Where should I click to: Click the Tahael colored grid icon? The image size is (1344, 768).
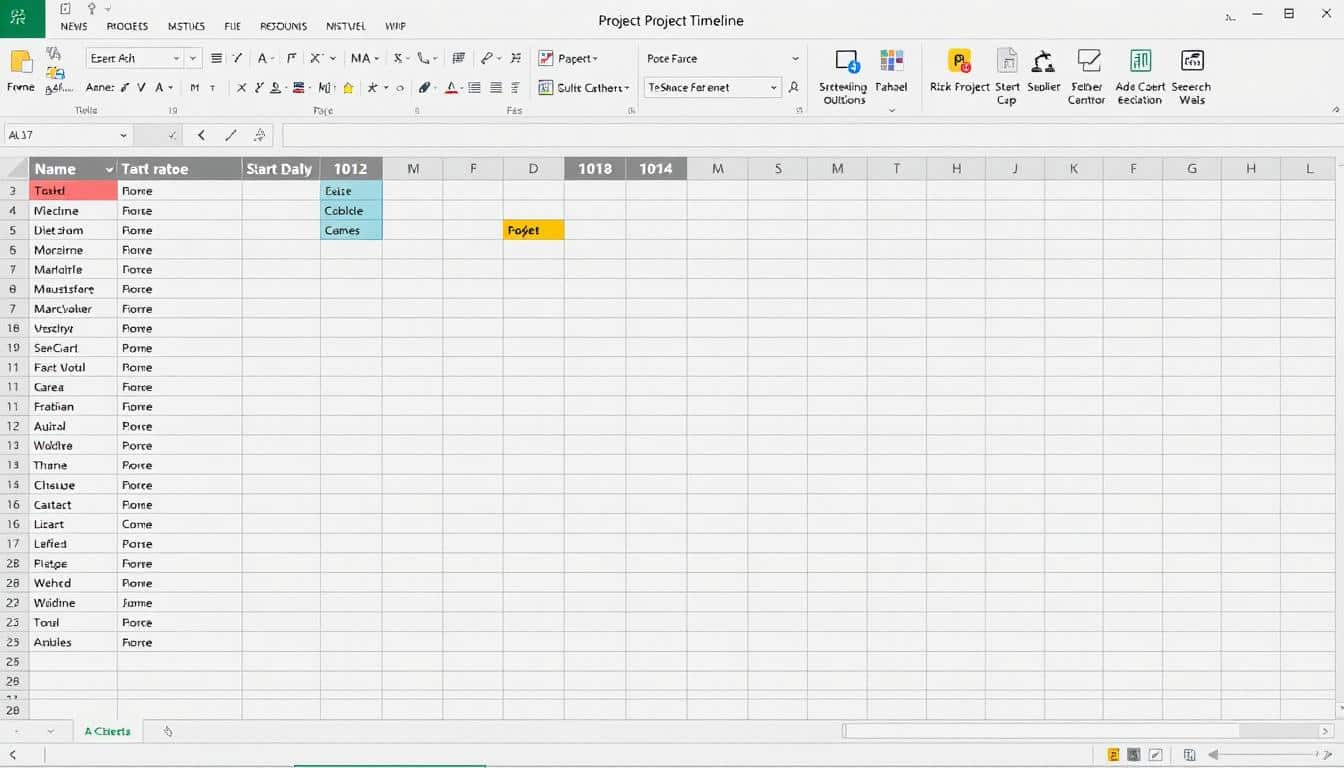pos(891,61)
